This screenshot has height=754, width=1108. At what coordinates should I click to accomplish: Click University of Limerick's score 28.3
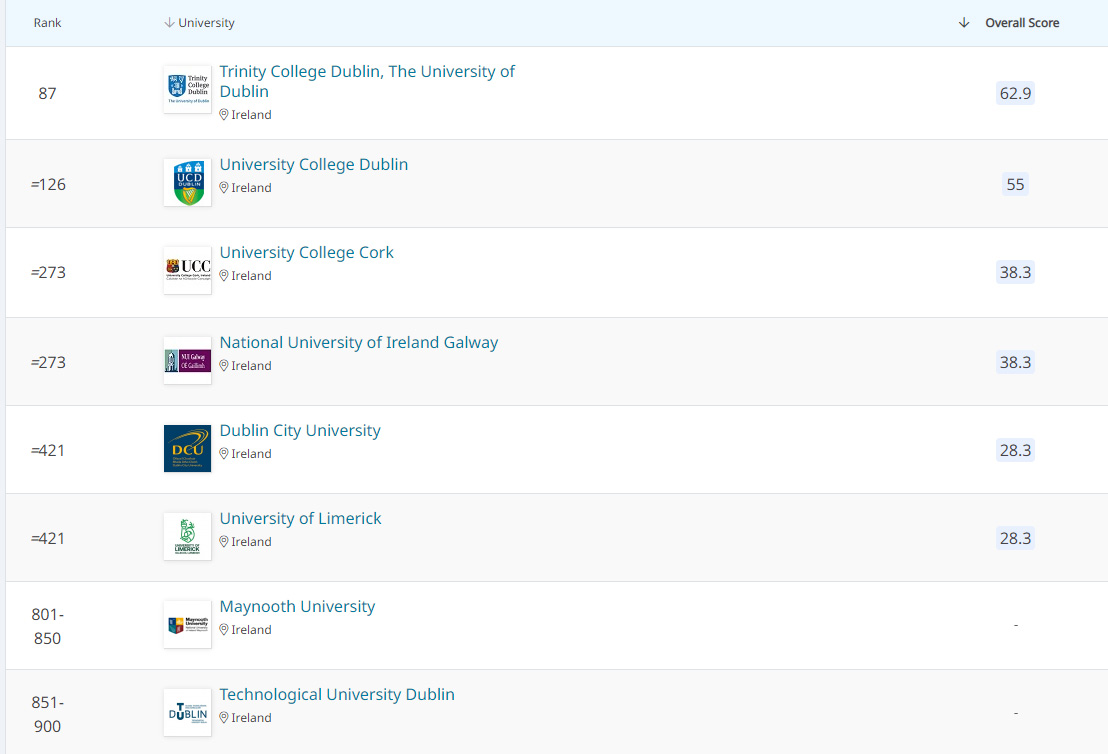1015,538
